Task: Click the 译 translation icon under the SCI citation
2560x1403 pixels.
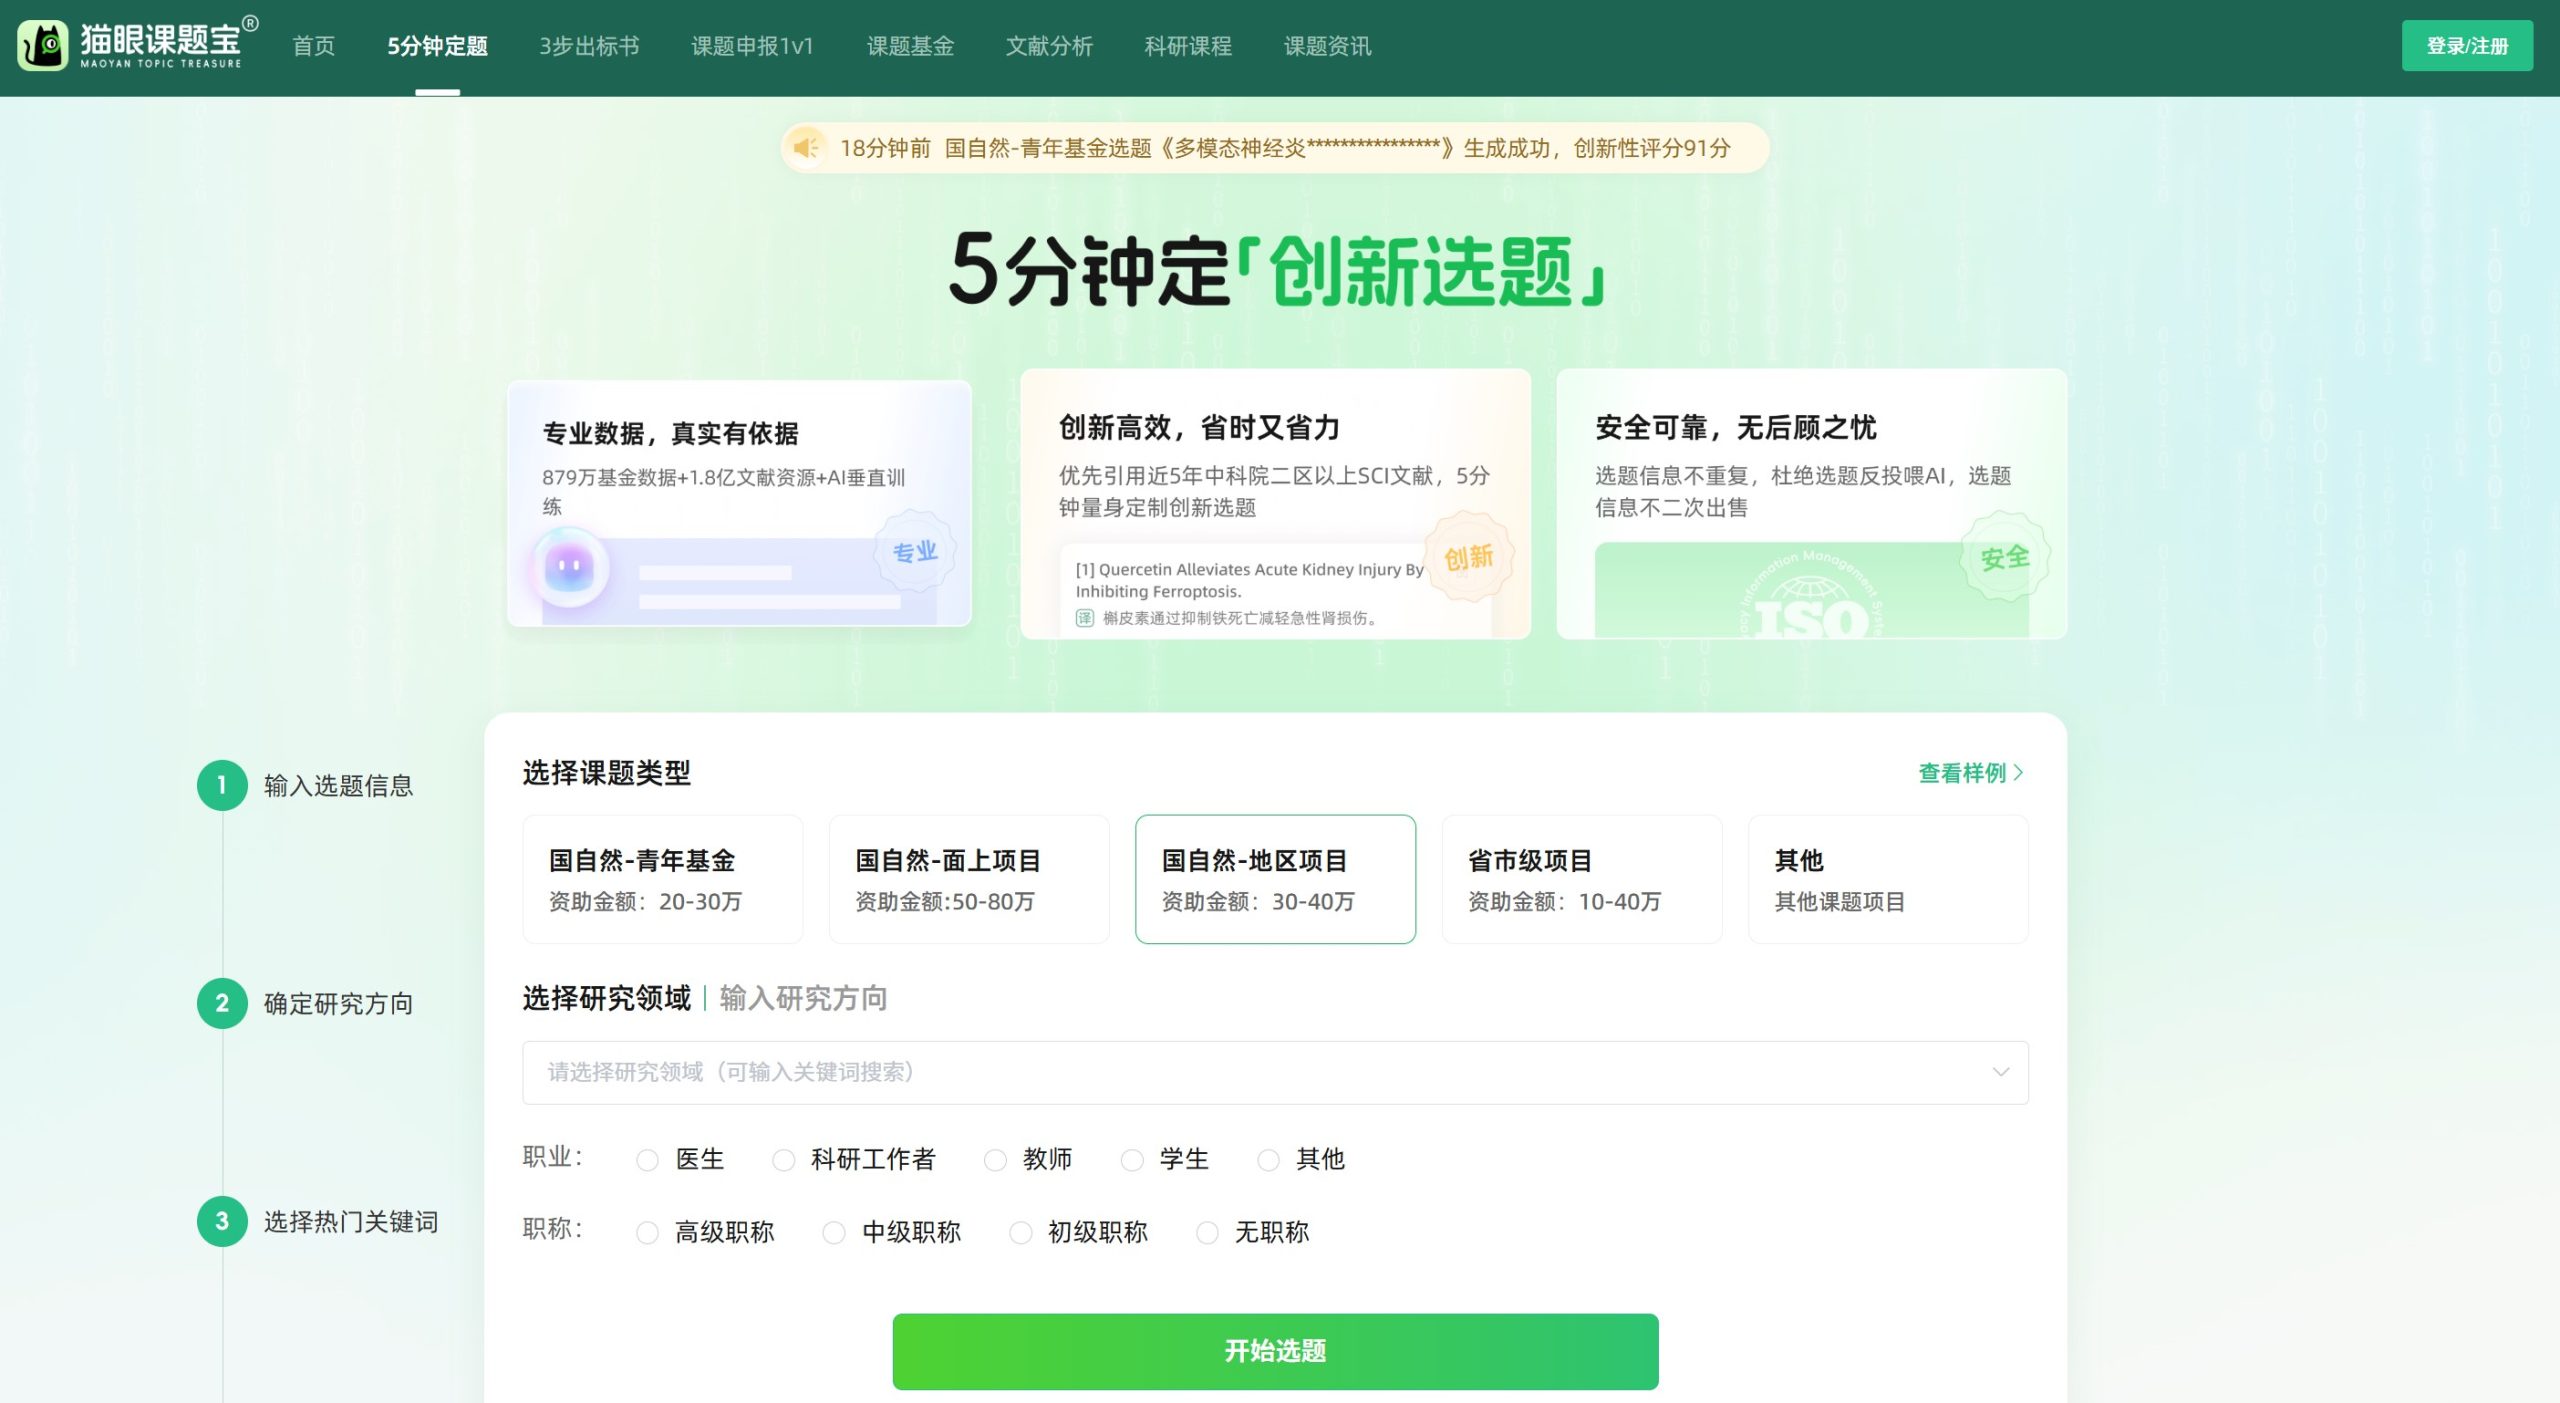Action: (1084, 617)
